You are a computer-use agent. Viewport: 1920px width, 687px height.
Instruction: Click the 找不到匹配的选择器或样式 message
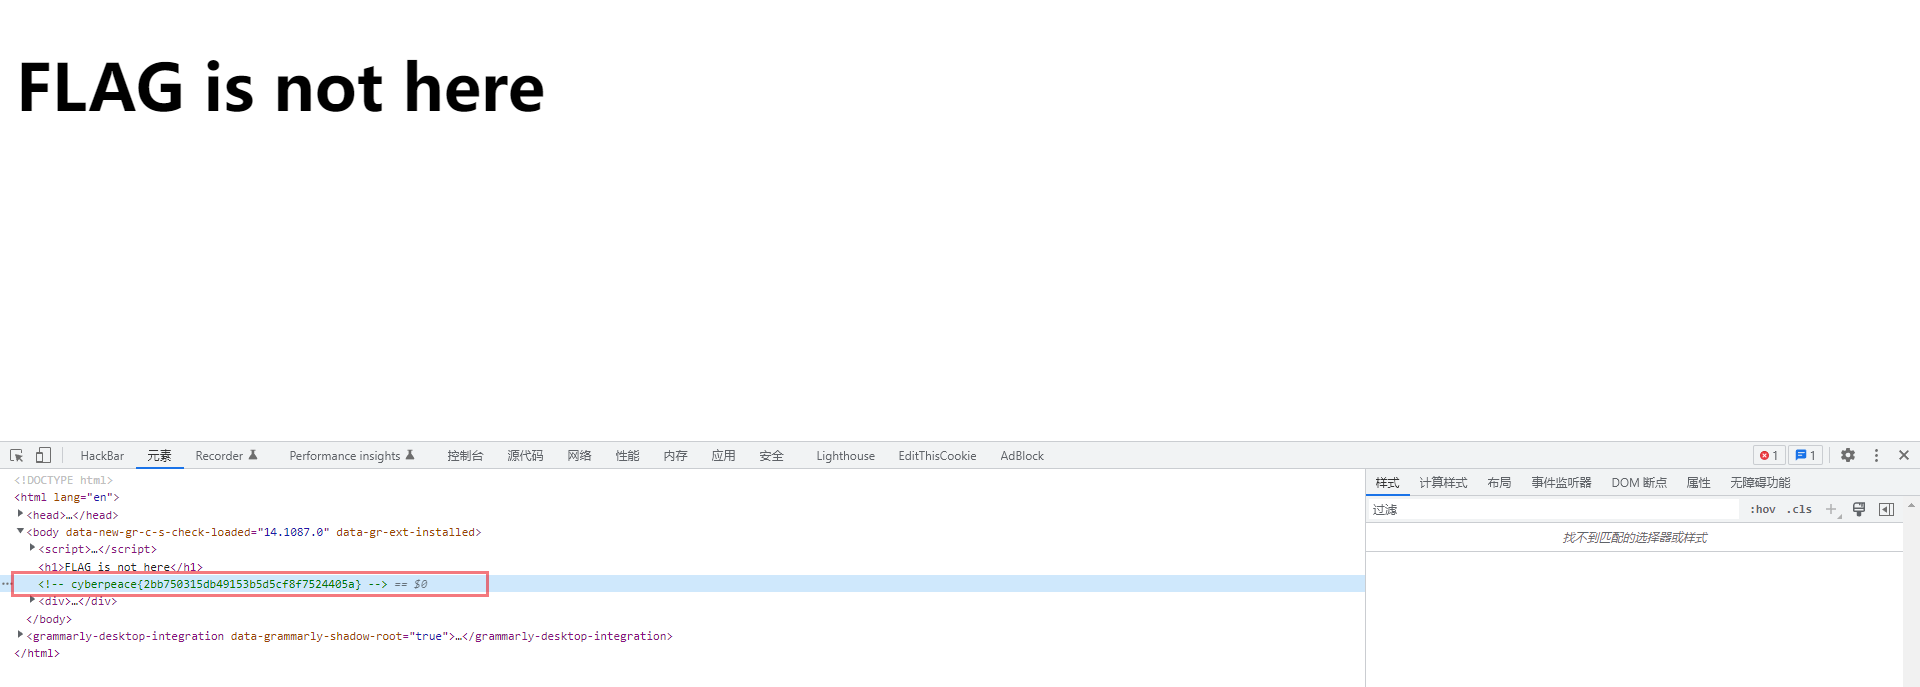click(x=1635, y=538)
